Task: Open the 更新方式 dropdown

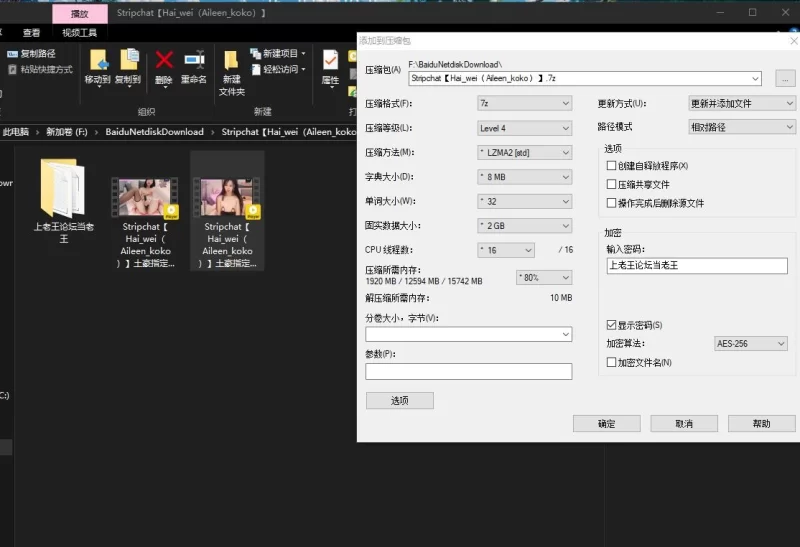Action: 742,104
